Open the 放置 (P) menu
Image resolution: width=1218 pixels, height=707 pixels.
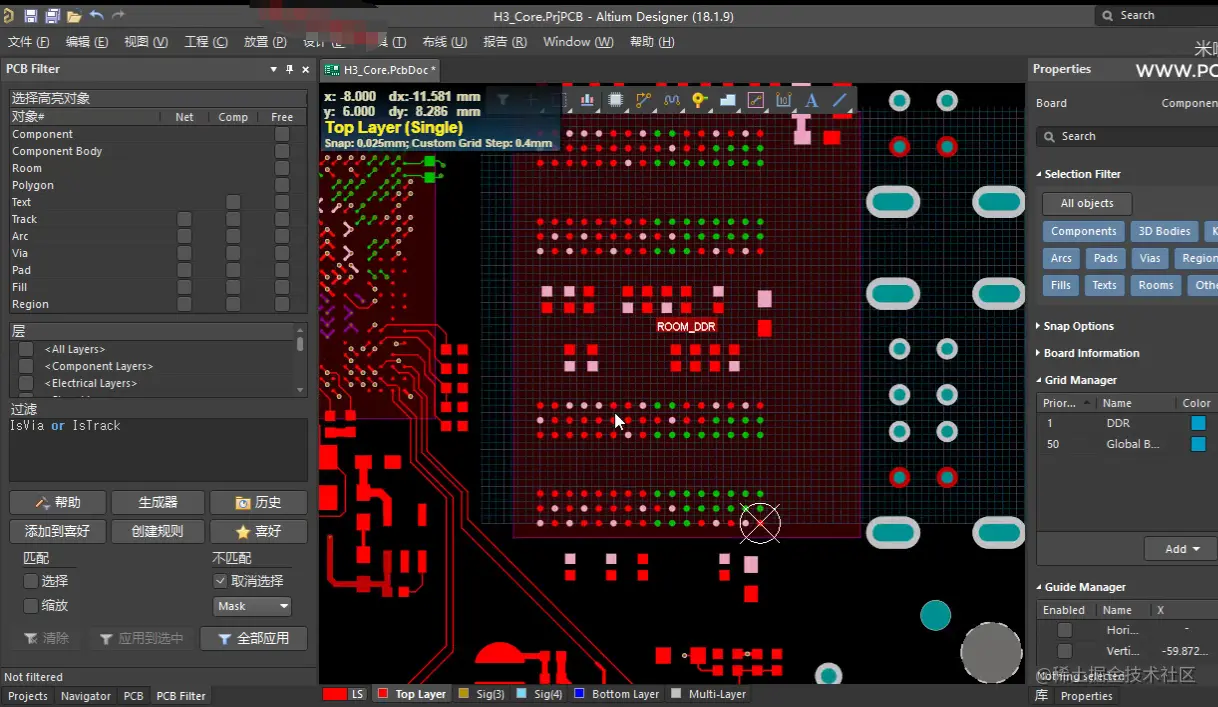coord(265,42)
